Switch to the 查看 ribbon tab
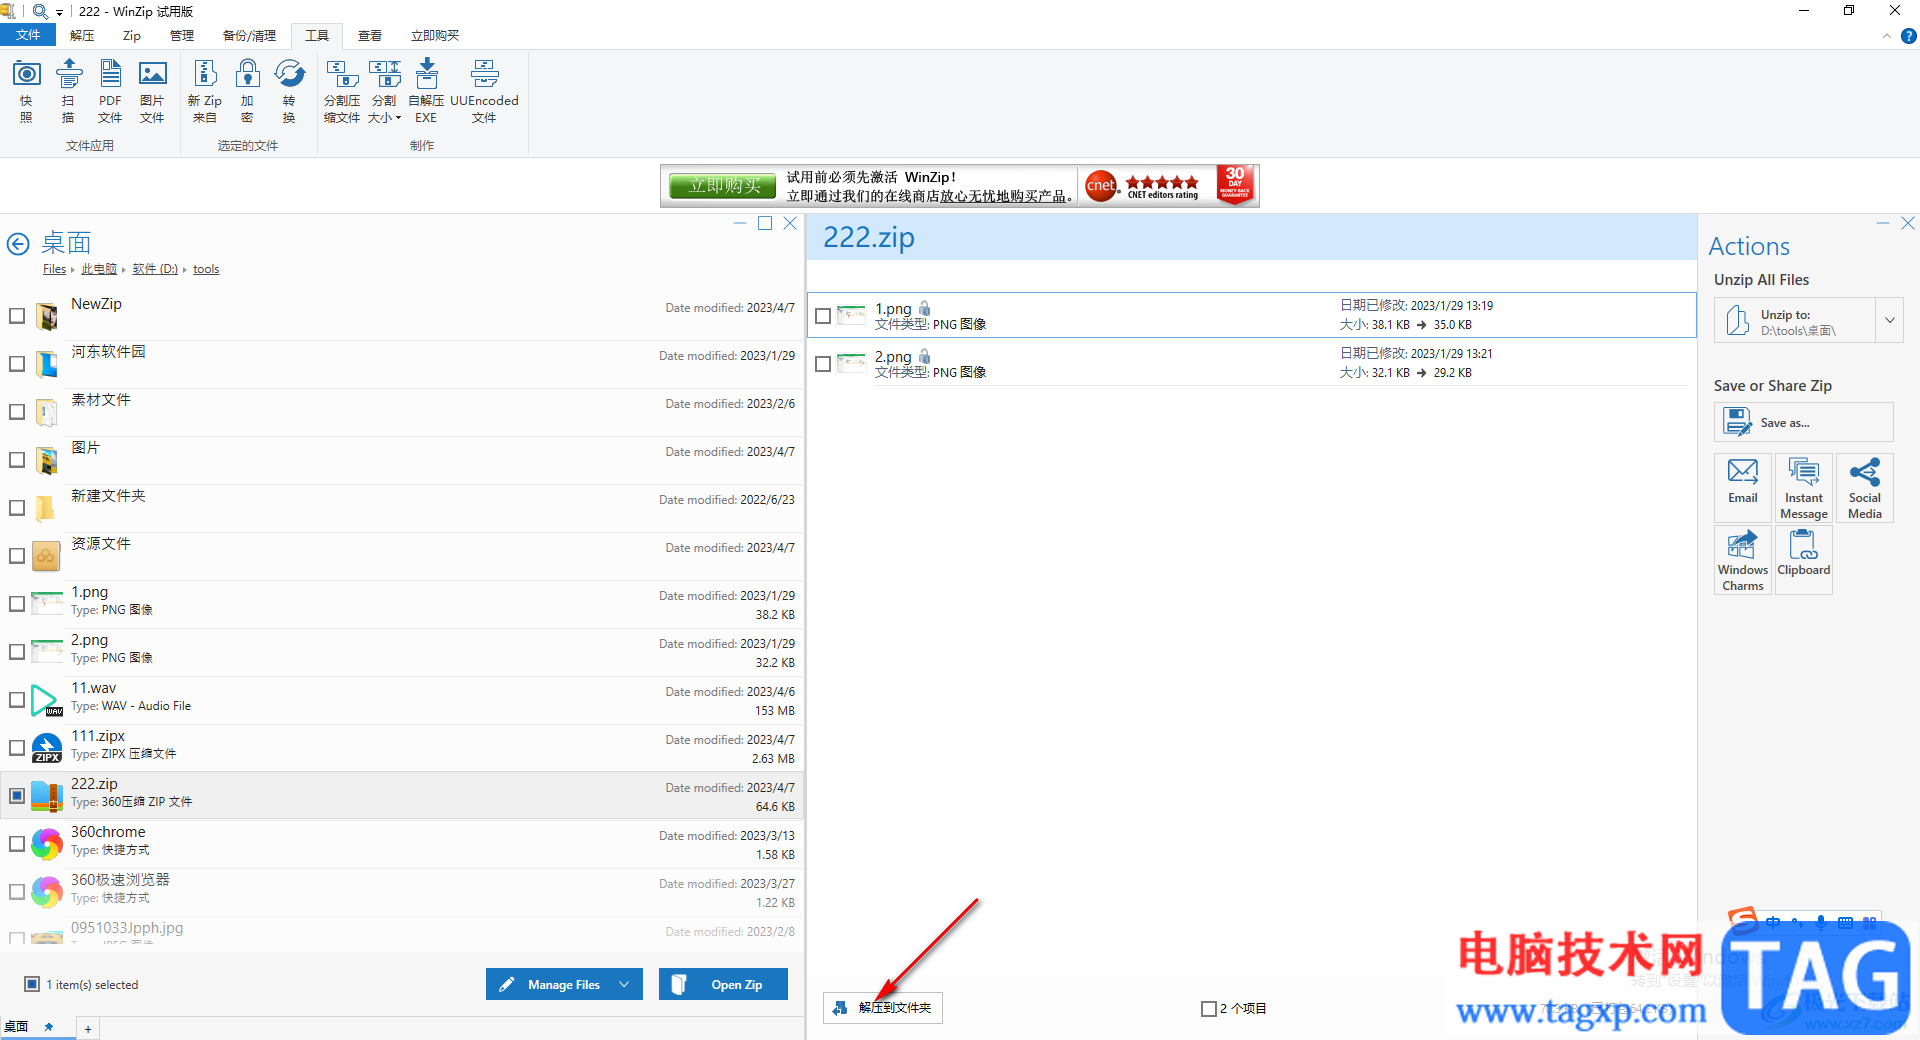1920x1040 pixels. pos(370,36)
